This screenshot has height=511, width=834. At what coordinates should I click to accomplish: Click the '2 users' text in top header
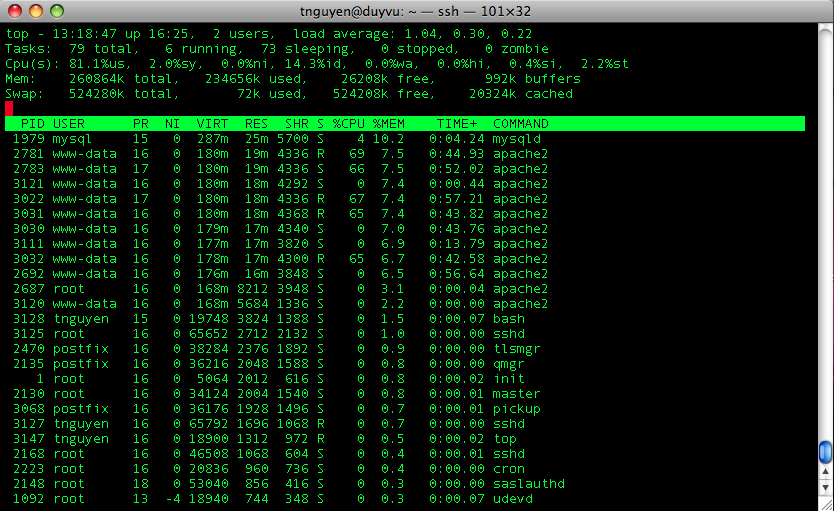[242, 34]
